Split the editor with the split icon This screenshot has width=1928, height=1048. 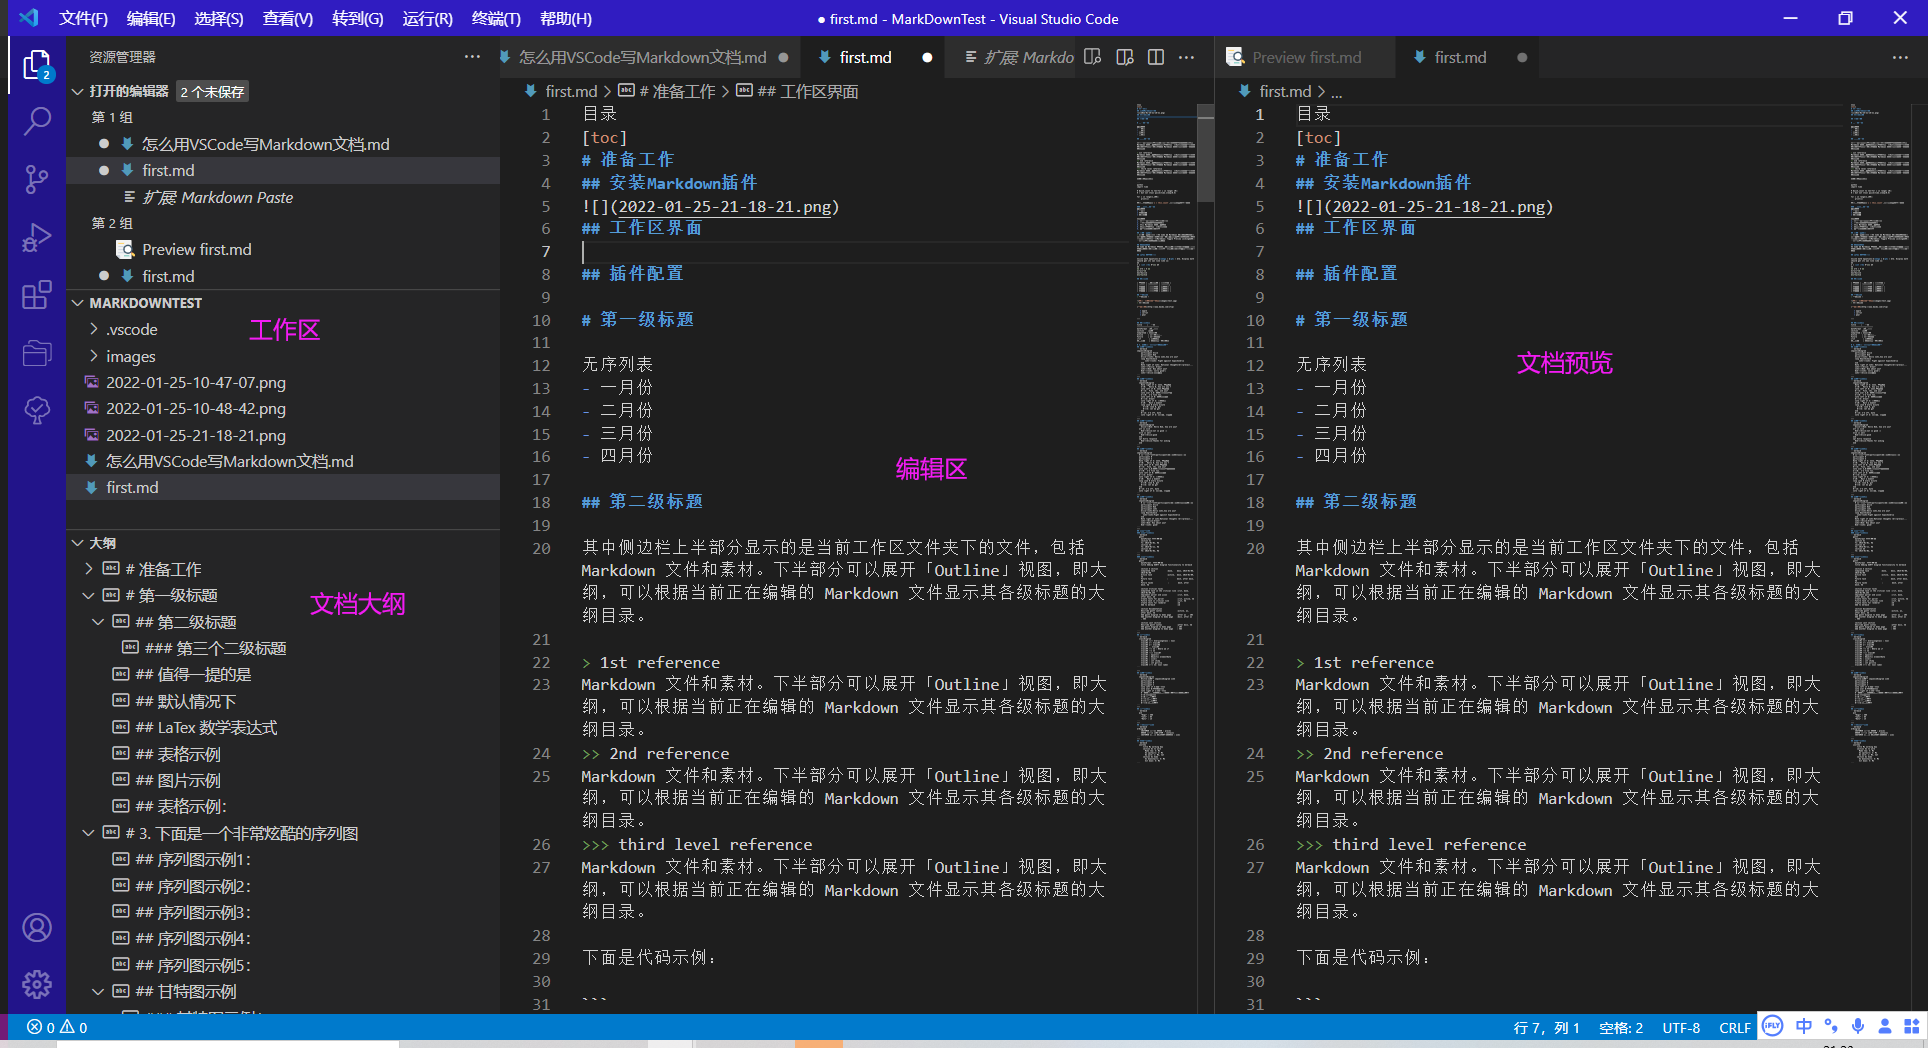pos(1155,57)
